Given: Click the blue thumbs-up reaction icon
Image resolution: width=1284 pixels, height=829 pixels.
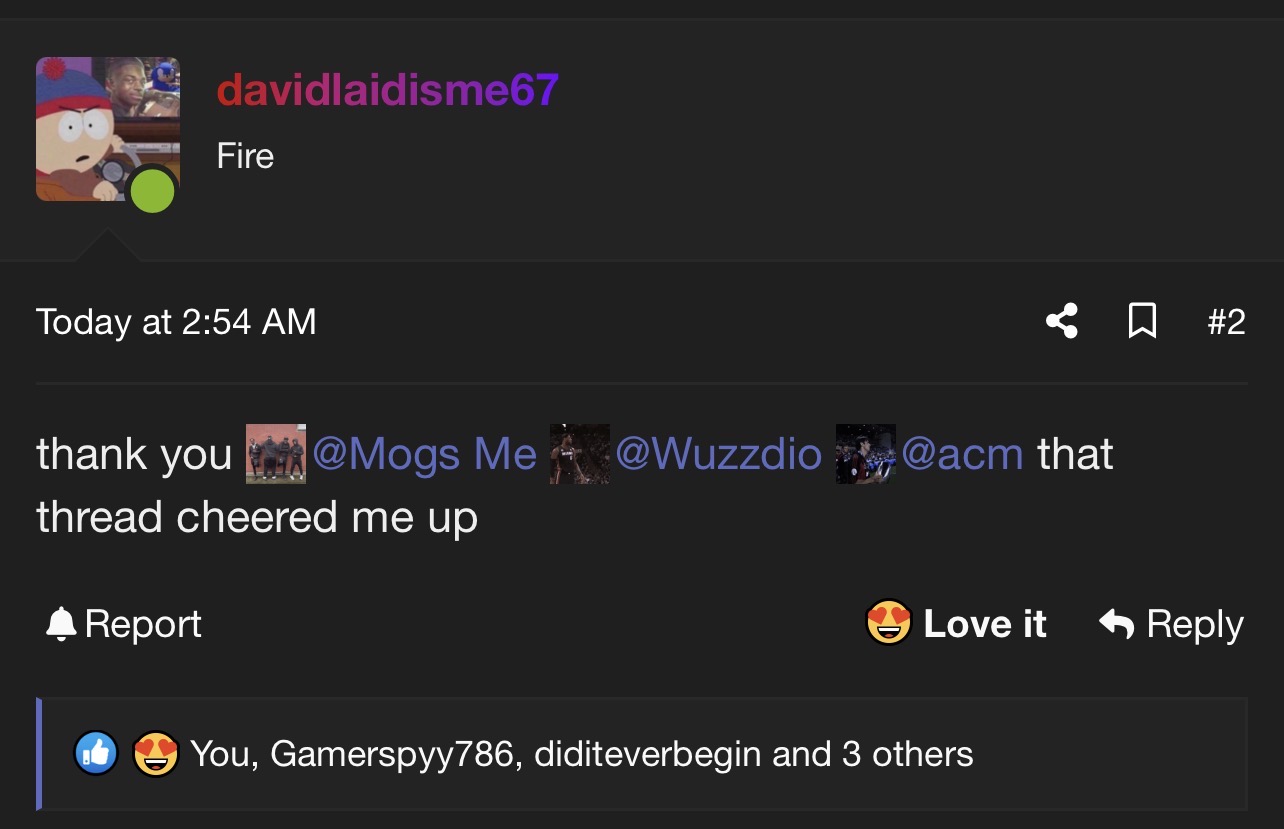Looking at the screenshot, I should pyautogui.click(x=97, y=754).
